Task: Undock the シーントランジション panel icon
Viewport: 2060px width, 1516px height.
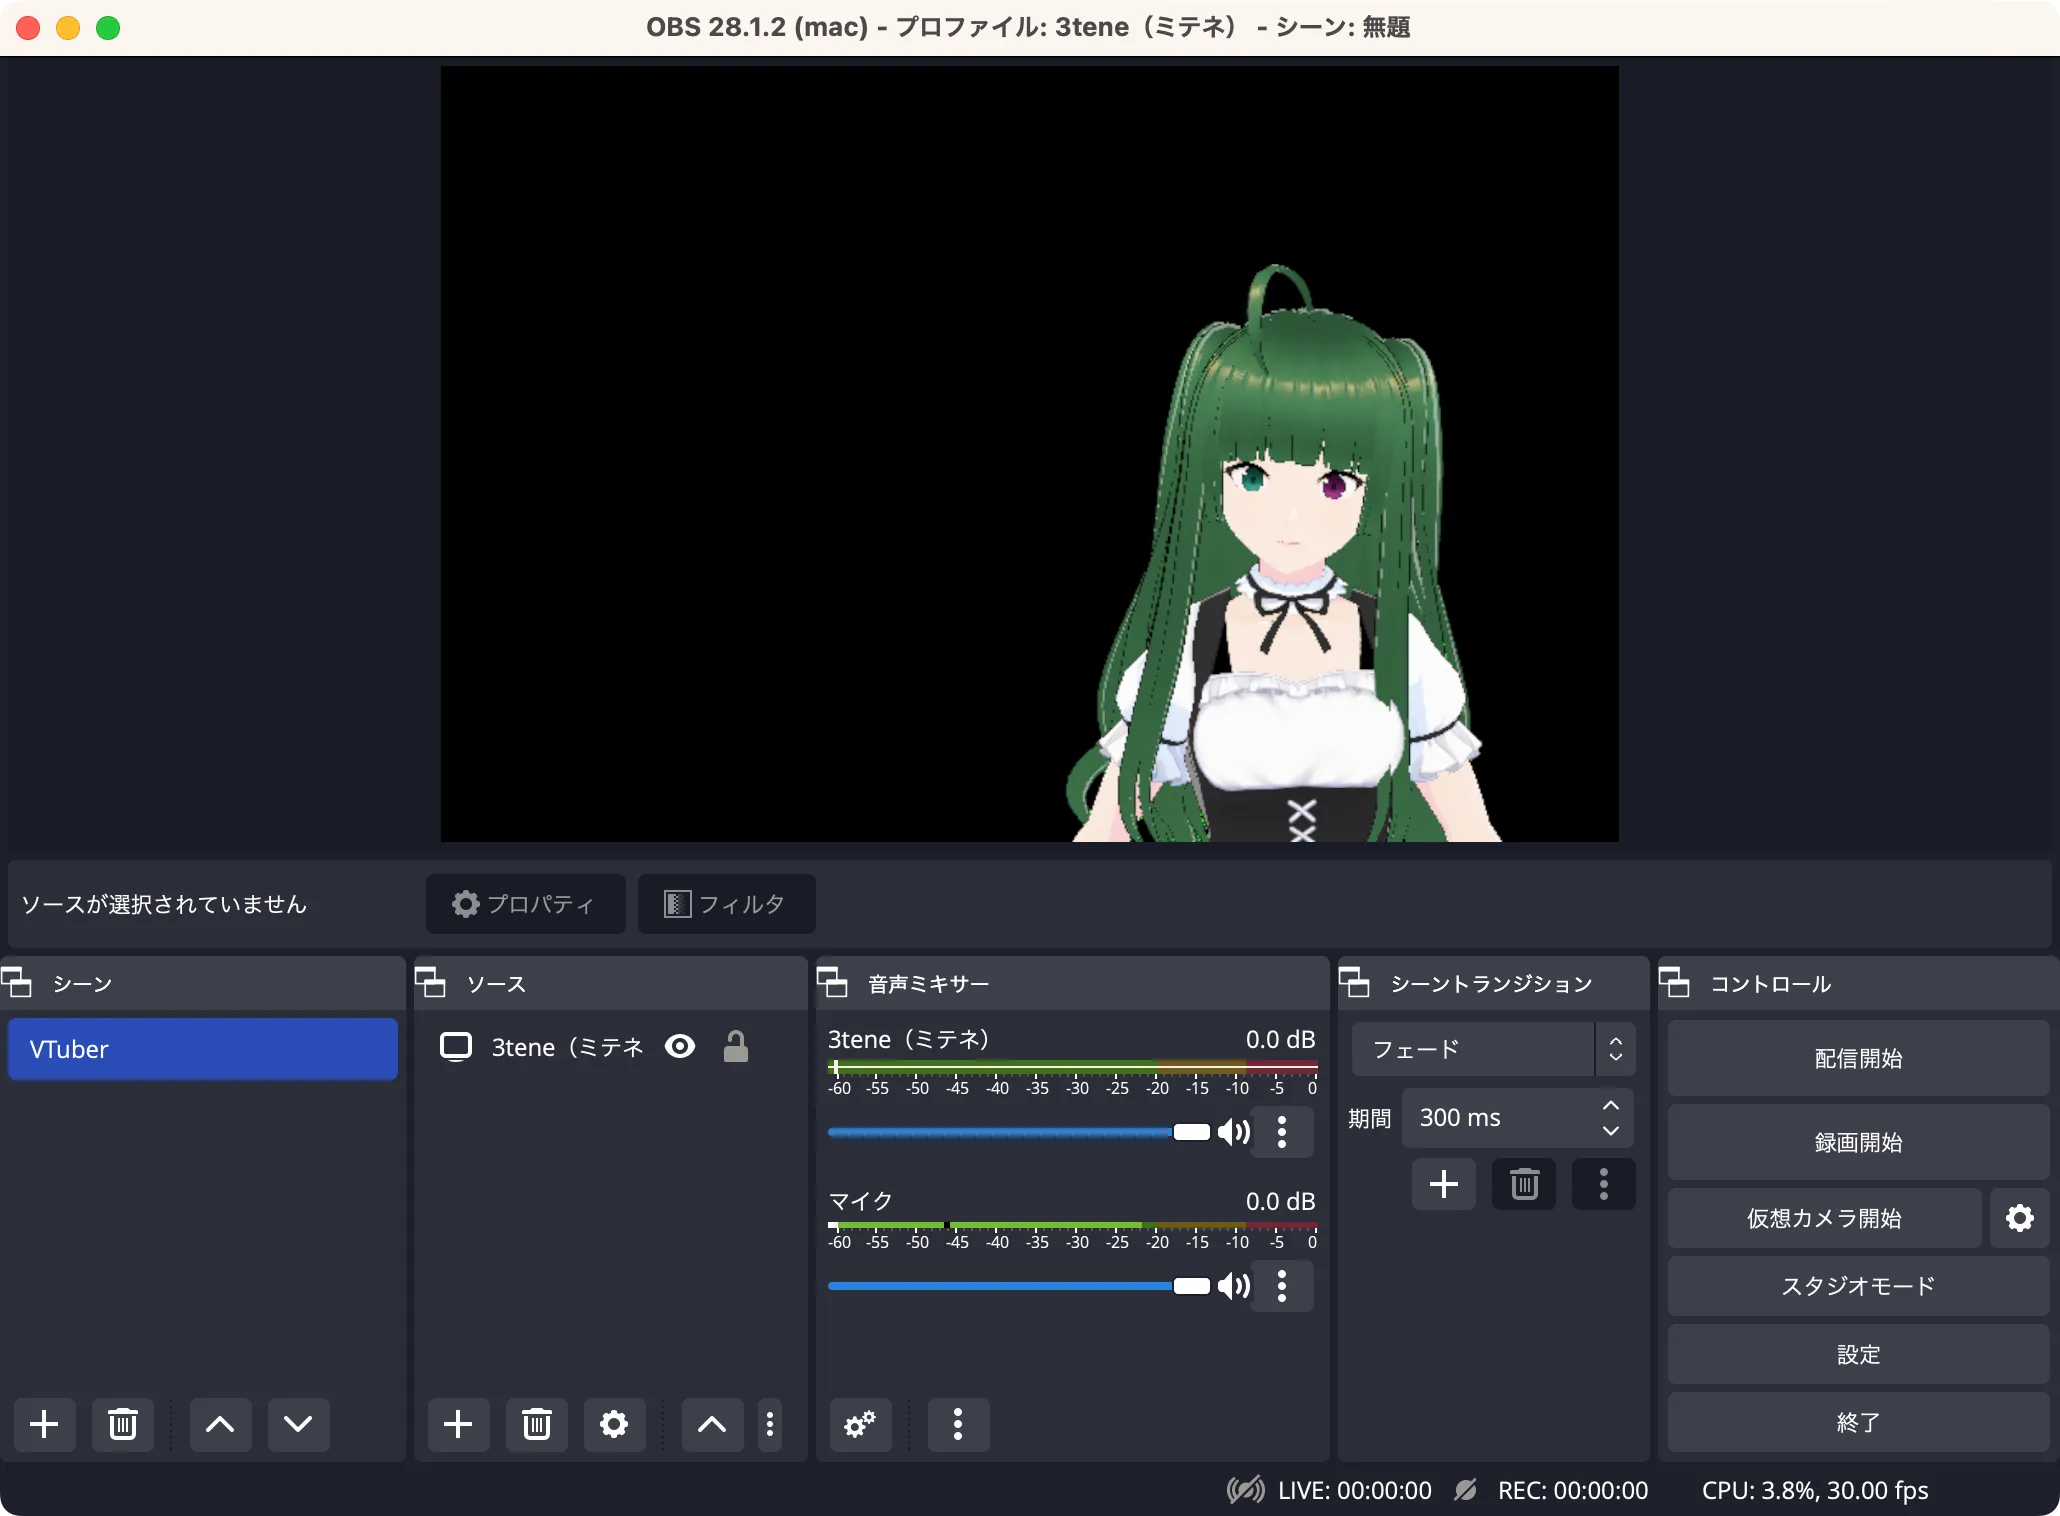Action: (1354, 983)
